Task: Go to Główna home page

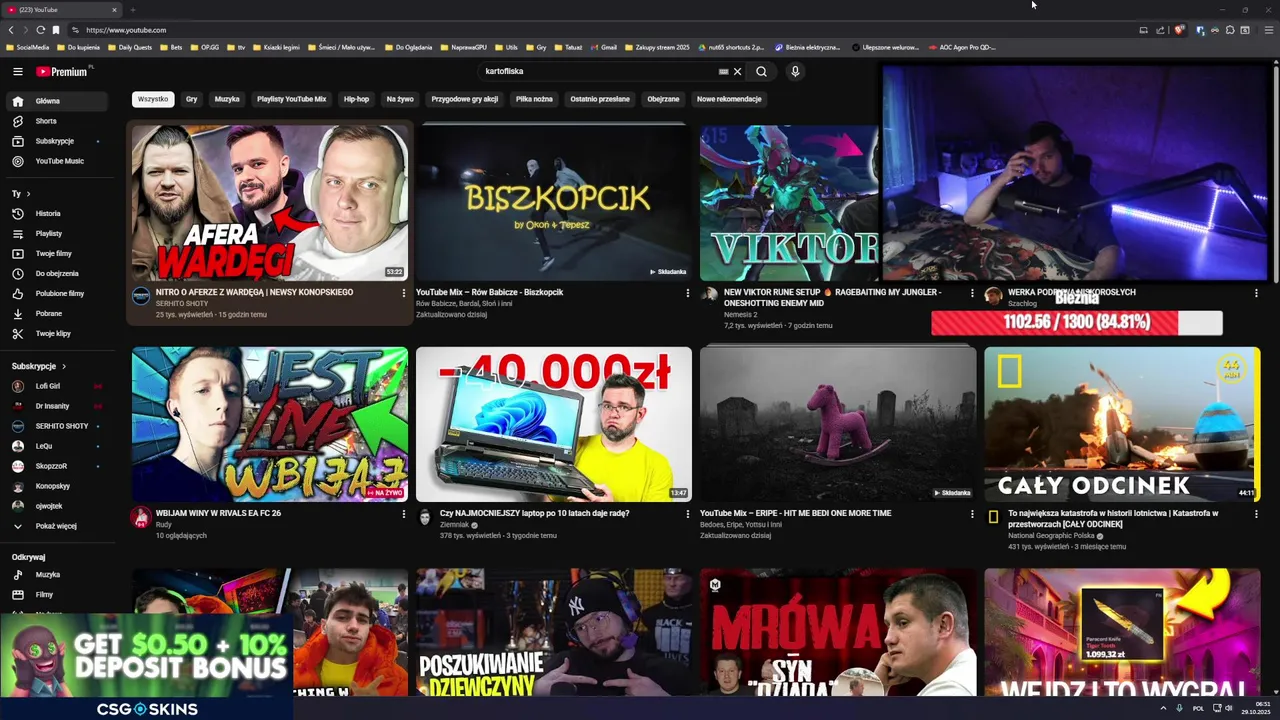Action: pyautogui.click(x=58, y=101)
